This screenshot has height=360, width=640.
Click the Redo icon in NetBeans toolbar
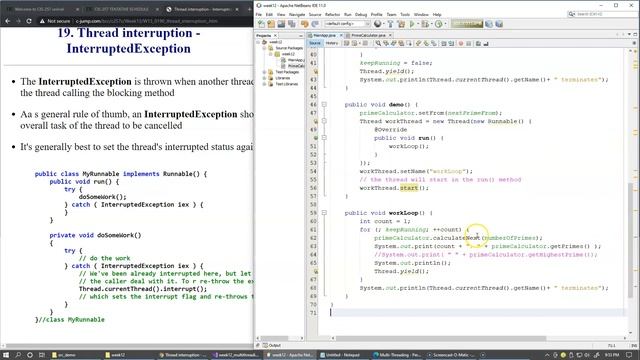pos(315,24)
